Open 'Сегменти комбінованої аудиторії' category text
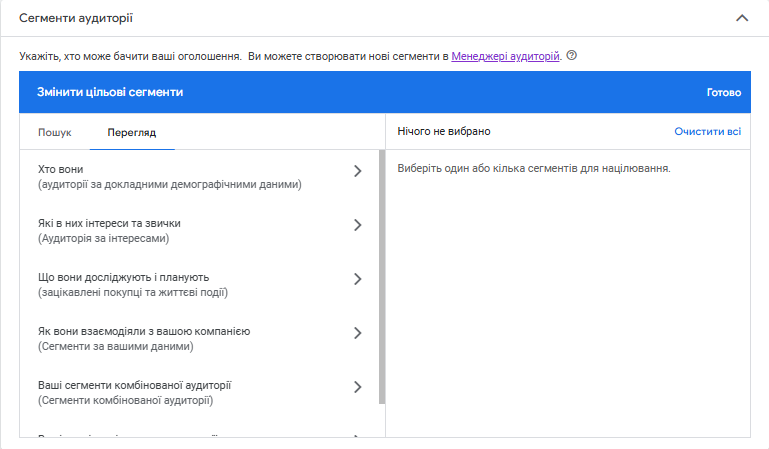This screenshot has height=449, width=769. pos(126,401)
